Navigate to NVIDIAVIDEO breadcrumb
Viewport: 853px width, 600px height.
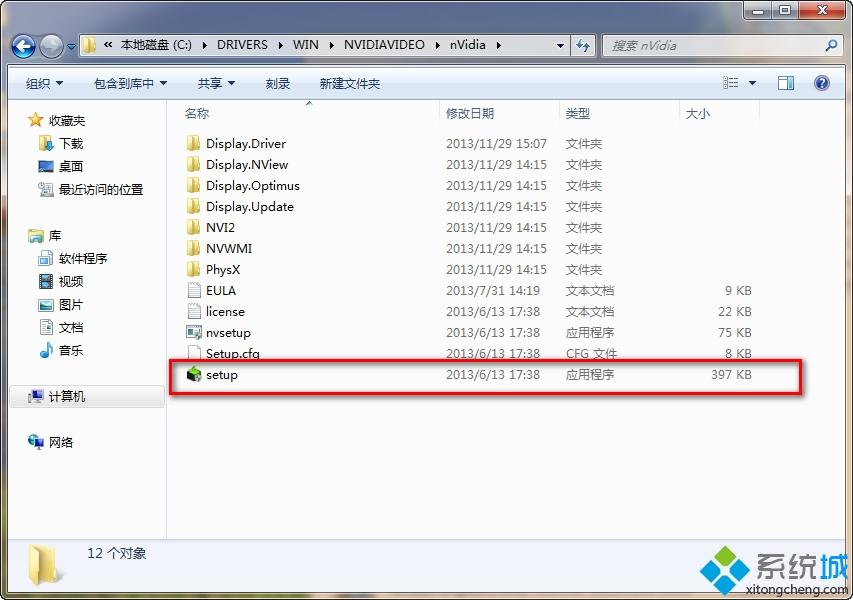[384, 45]
